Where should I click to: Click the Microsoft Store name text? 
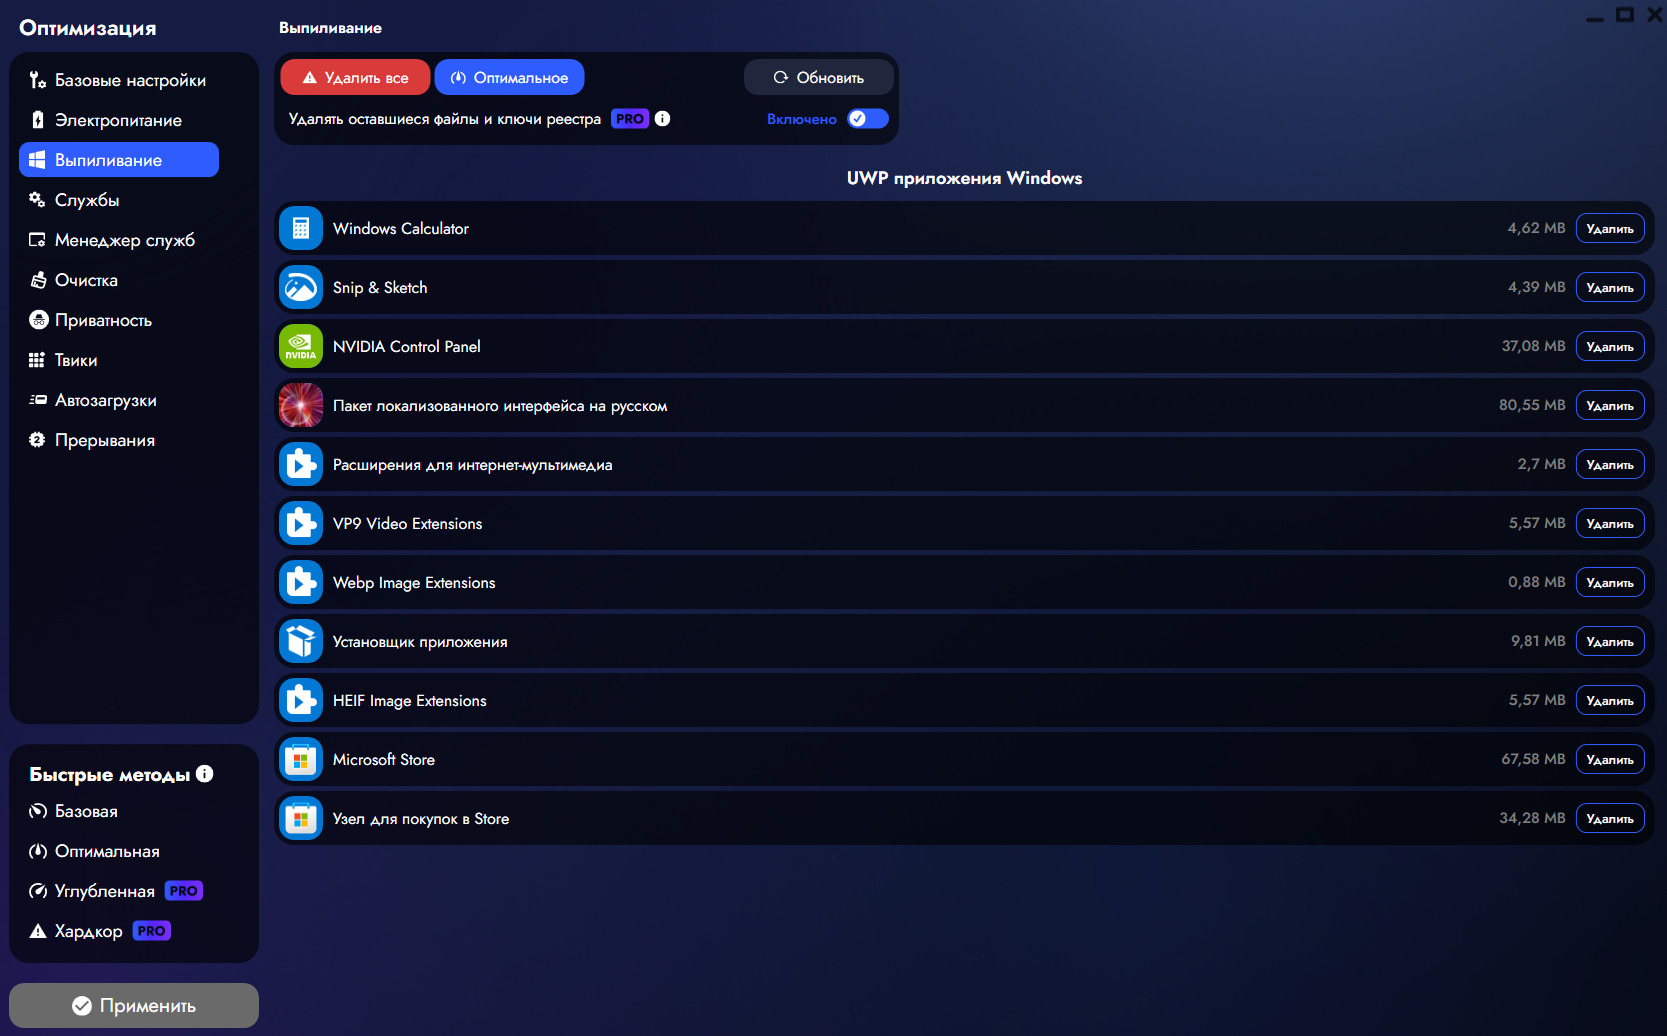[x=384, y=759]
